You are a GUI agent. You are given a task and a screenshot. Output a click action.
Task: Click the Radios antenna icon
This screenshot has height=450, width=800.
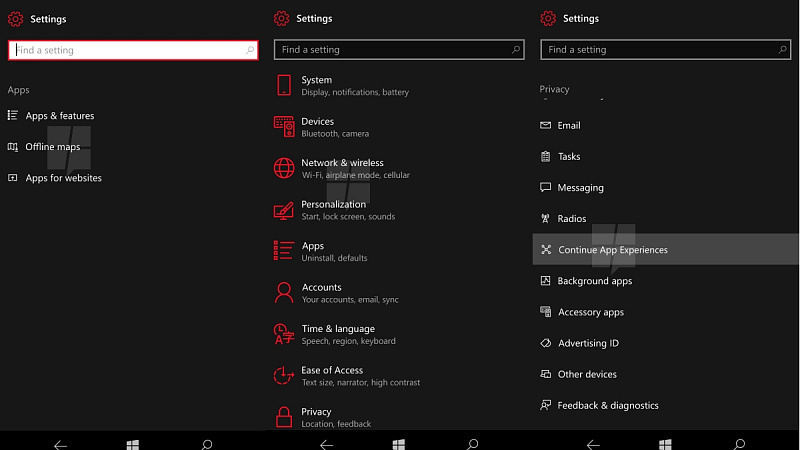coord(545,218)
